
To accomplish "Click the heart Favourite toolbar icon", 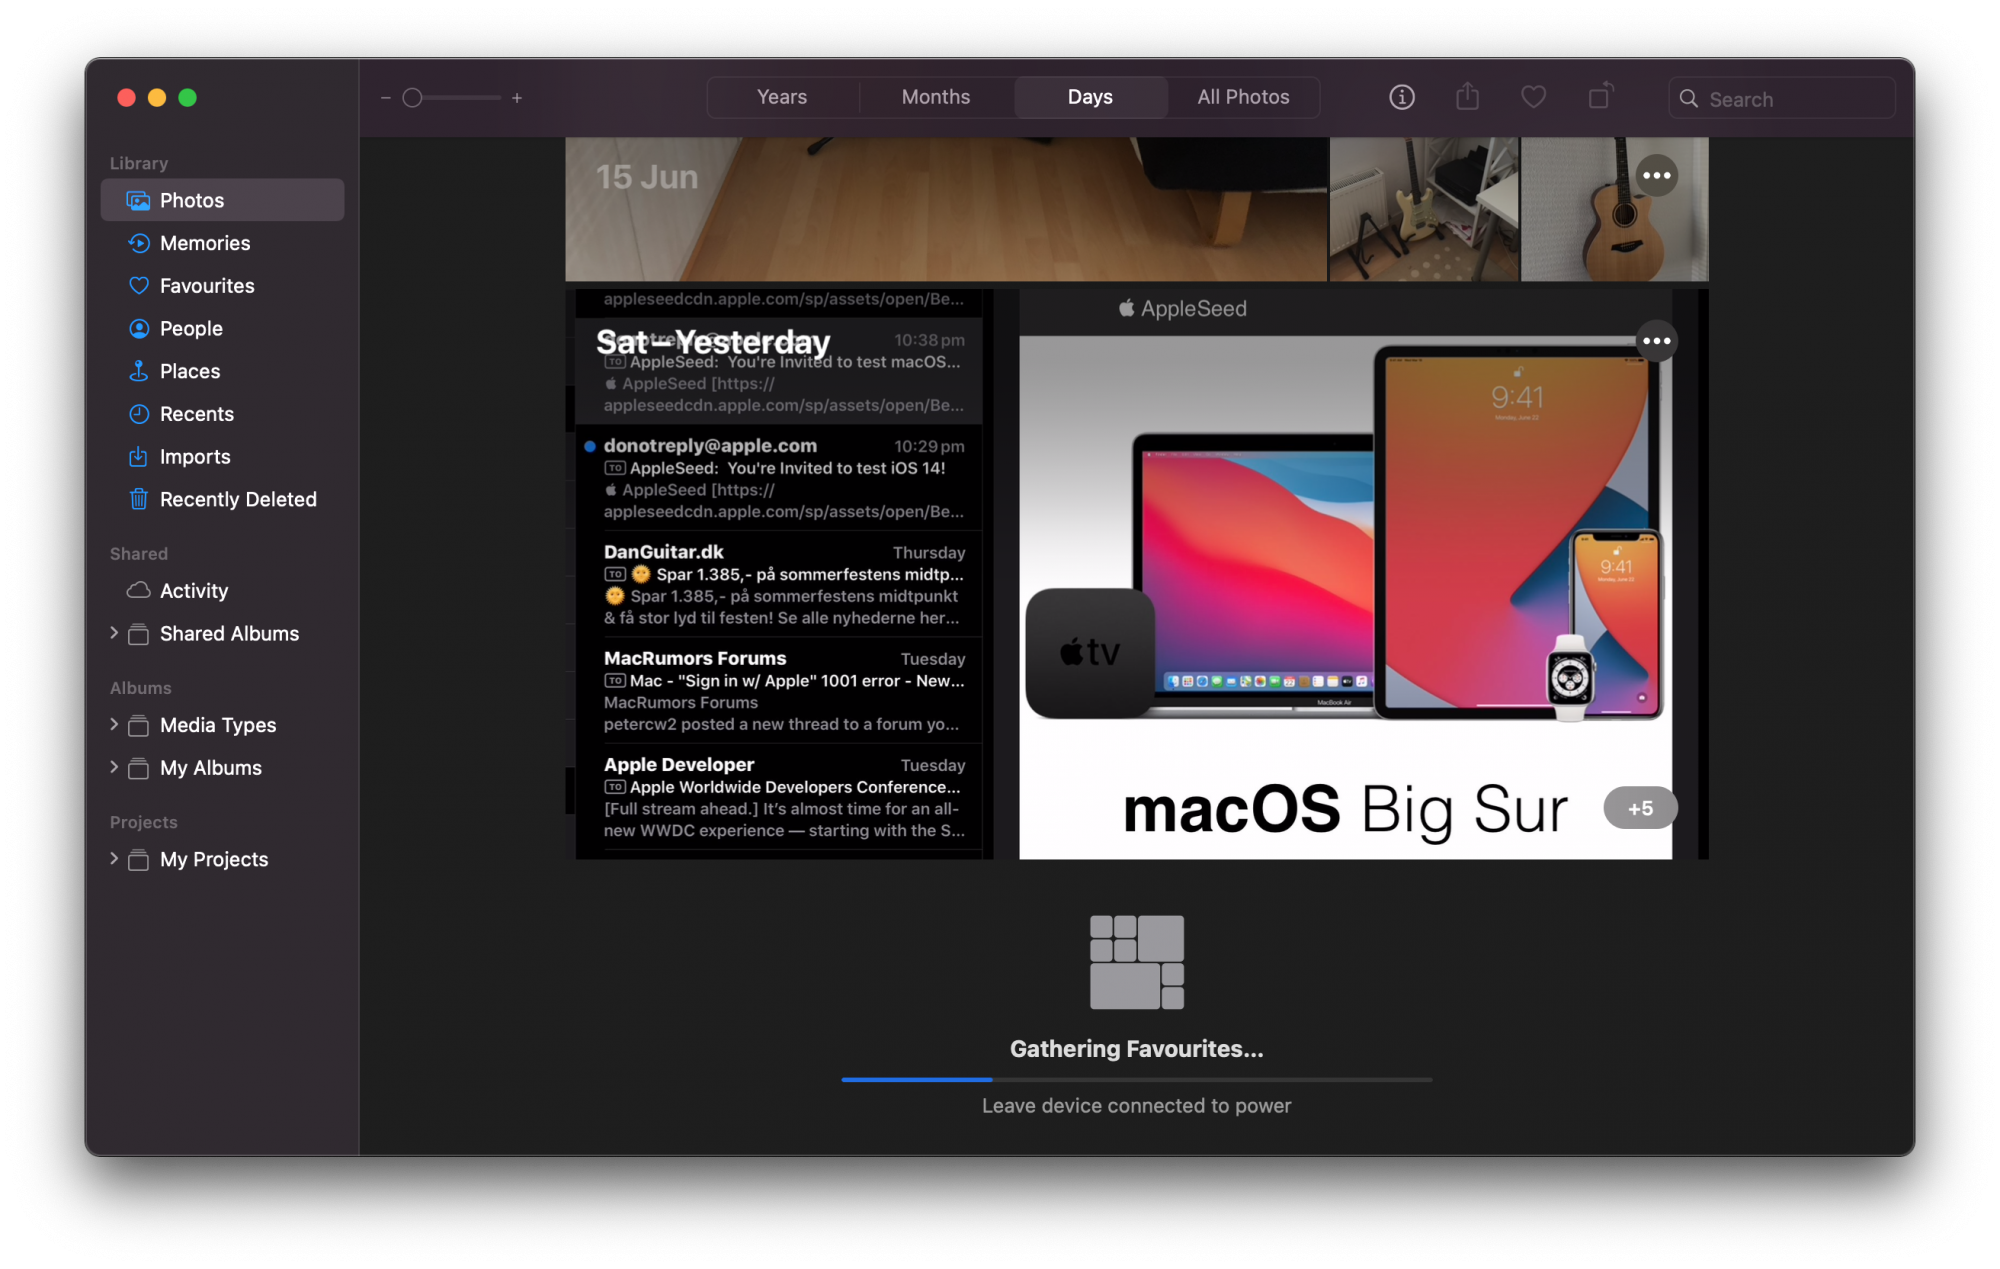I will click(x=1533, y=97).
